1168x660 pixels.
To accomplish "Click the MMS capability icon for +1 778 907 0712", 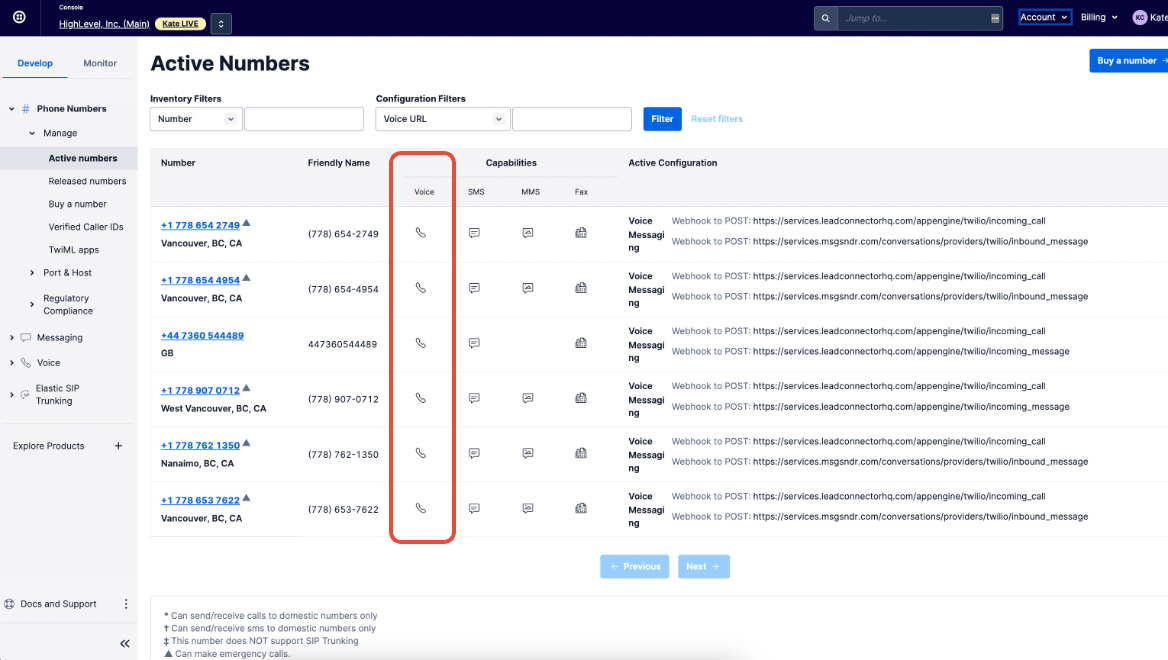I will coord(527,398).
